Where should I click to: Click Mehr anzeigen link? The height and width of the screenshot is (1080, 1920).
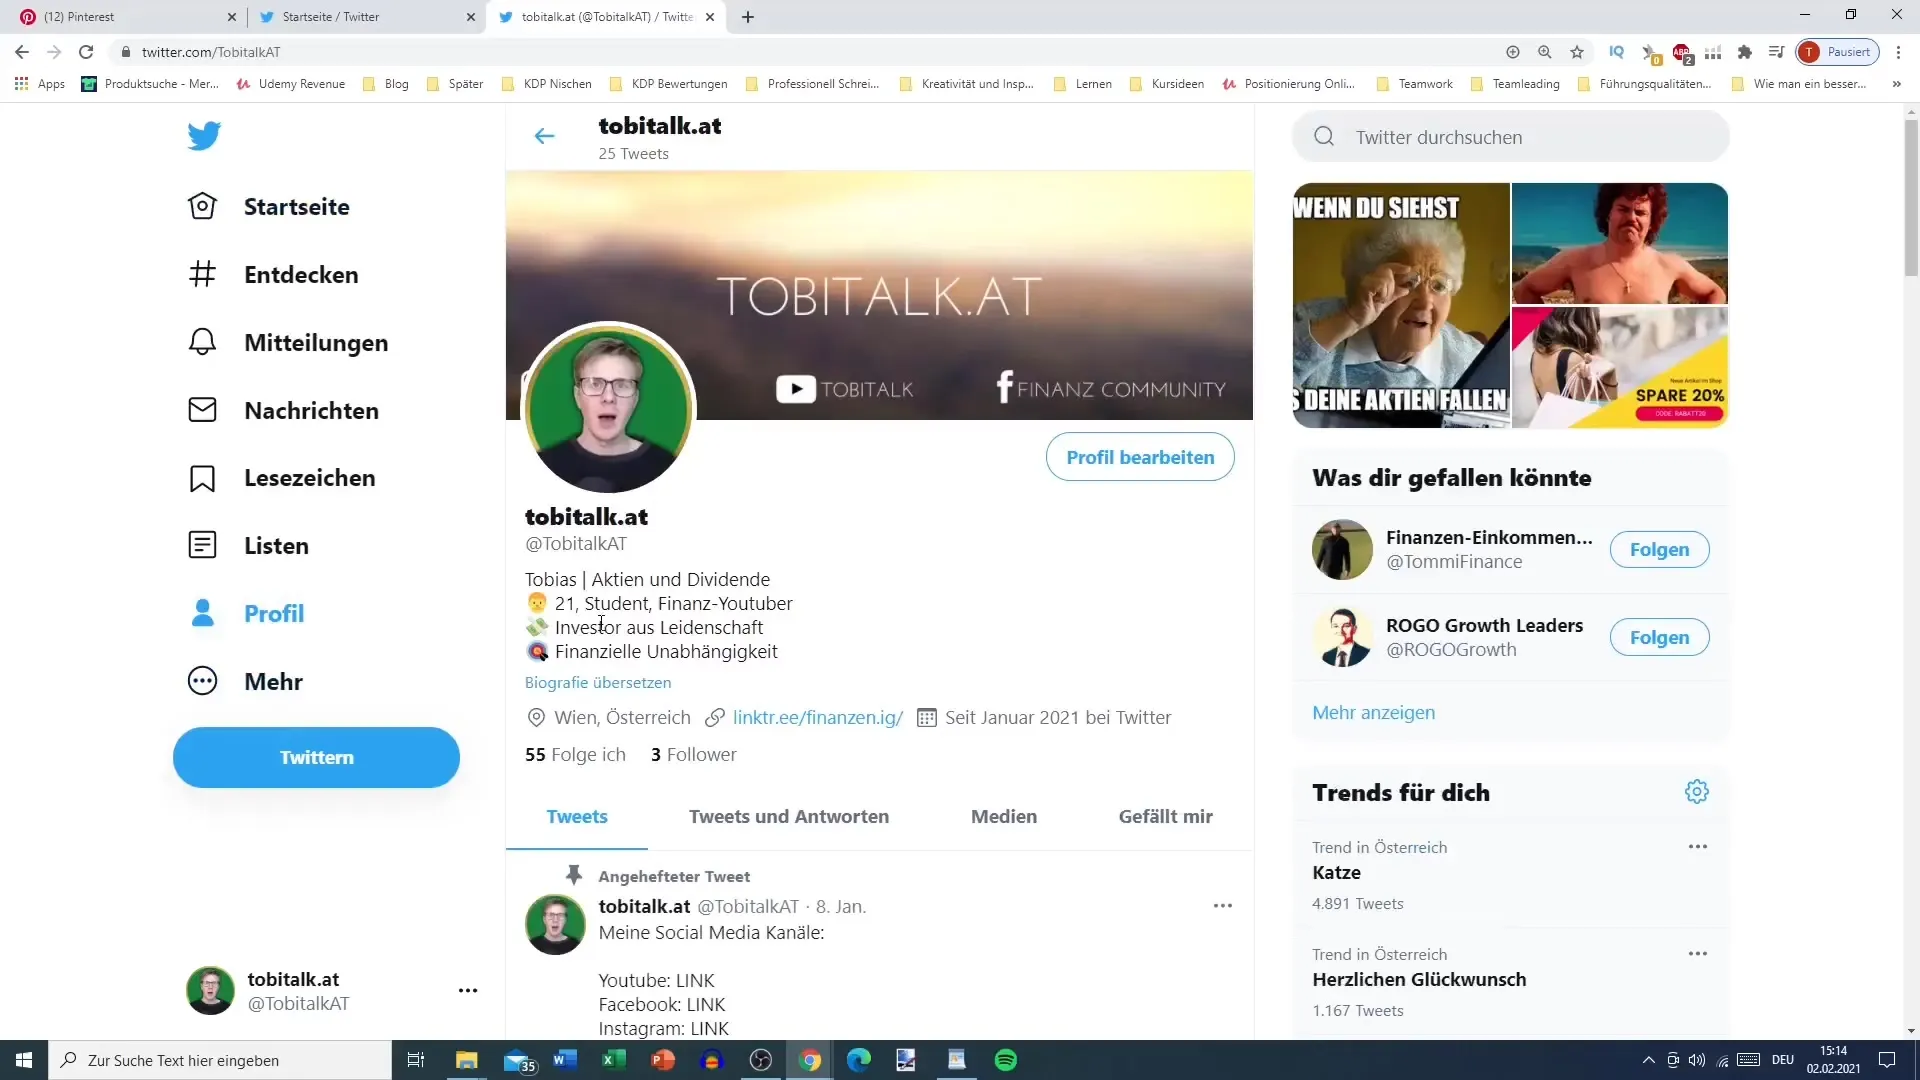point(1373,713)
